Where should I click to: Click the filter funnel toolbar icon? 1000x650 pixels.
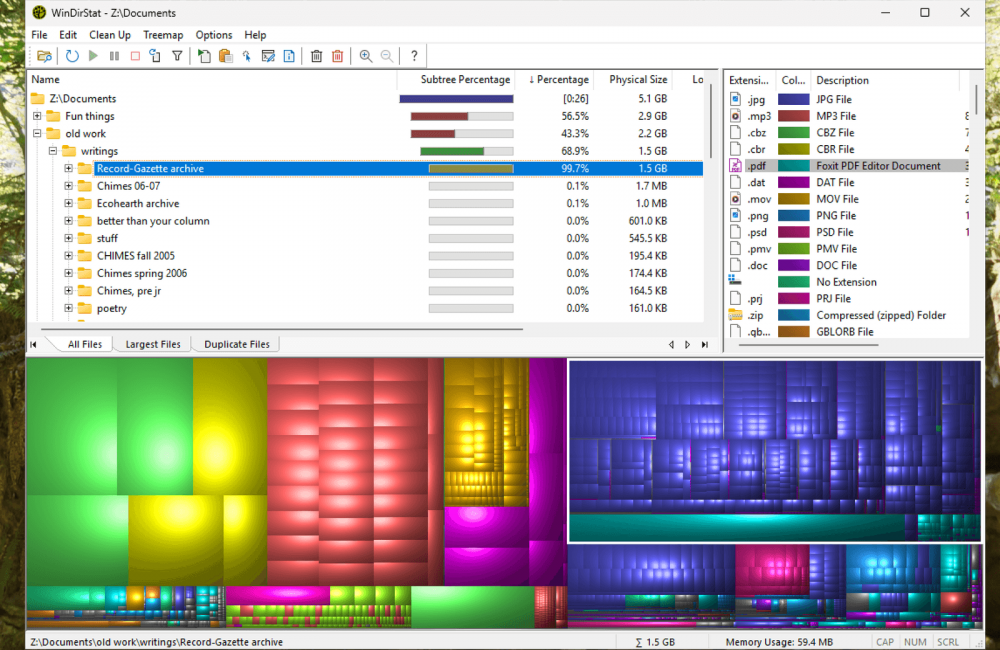[177, 56]
